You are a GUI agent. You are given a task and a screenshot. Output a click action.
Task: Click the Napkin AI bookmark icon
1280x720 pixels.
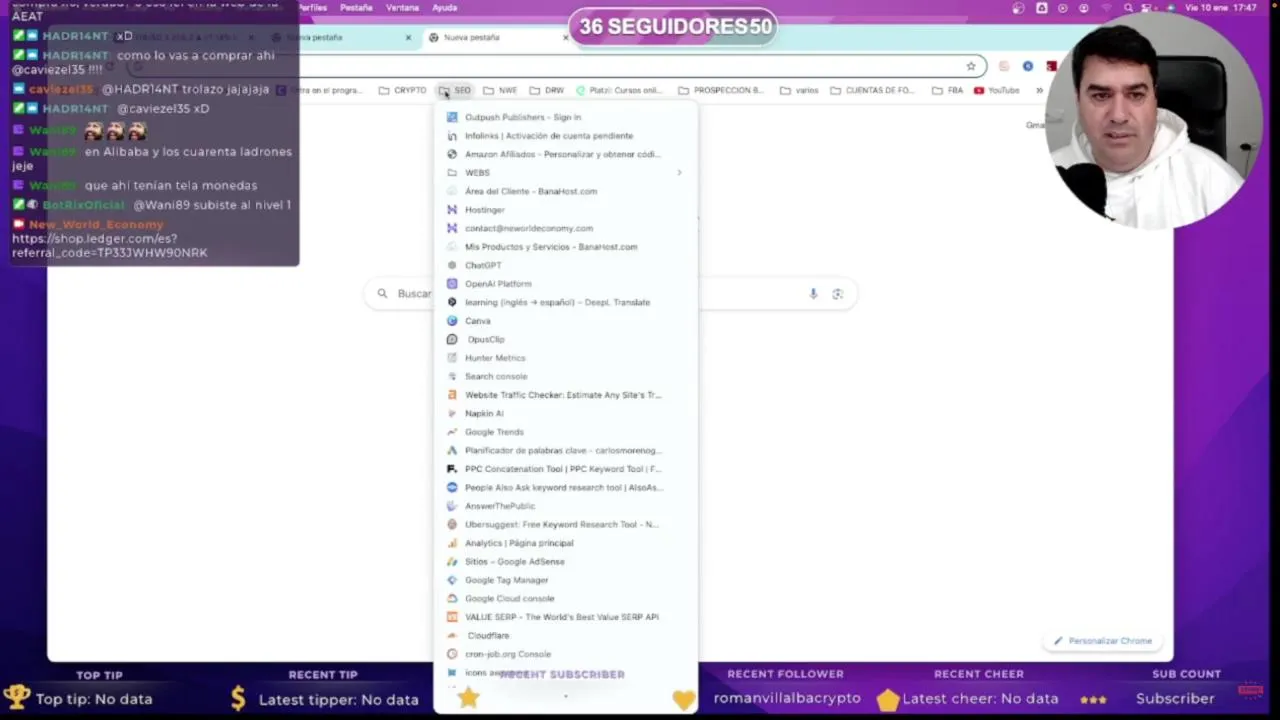[x=452, y=413]
